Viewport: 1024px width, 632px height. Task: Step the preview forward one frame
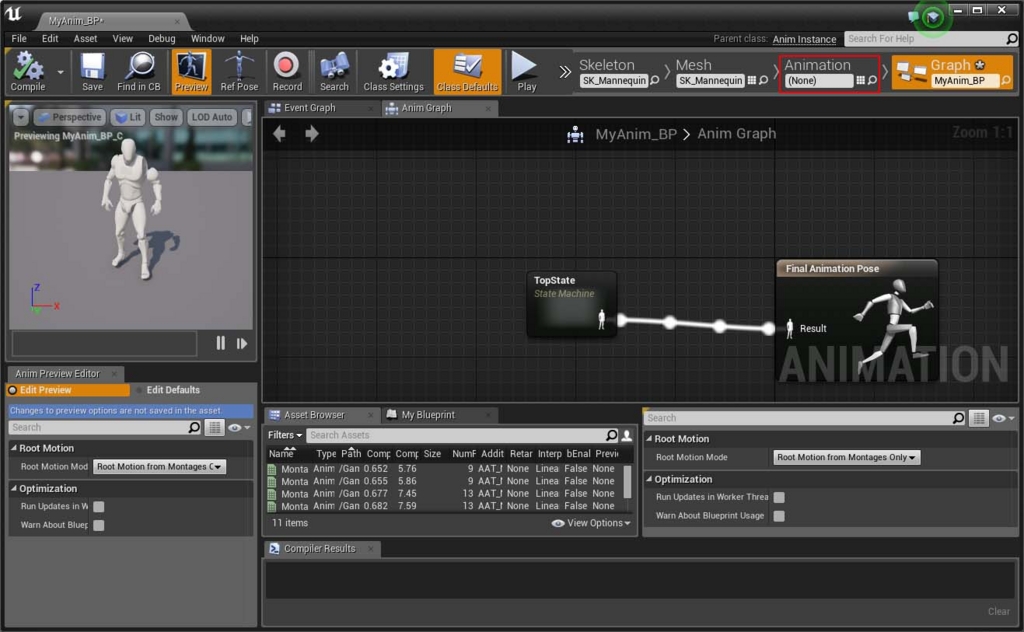(x=242, y=343)
